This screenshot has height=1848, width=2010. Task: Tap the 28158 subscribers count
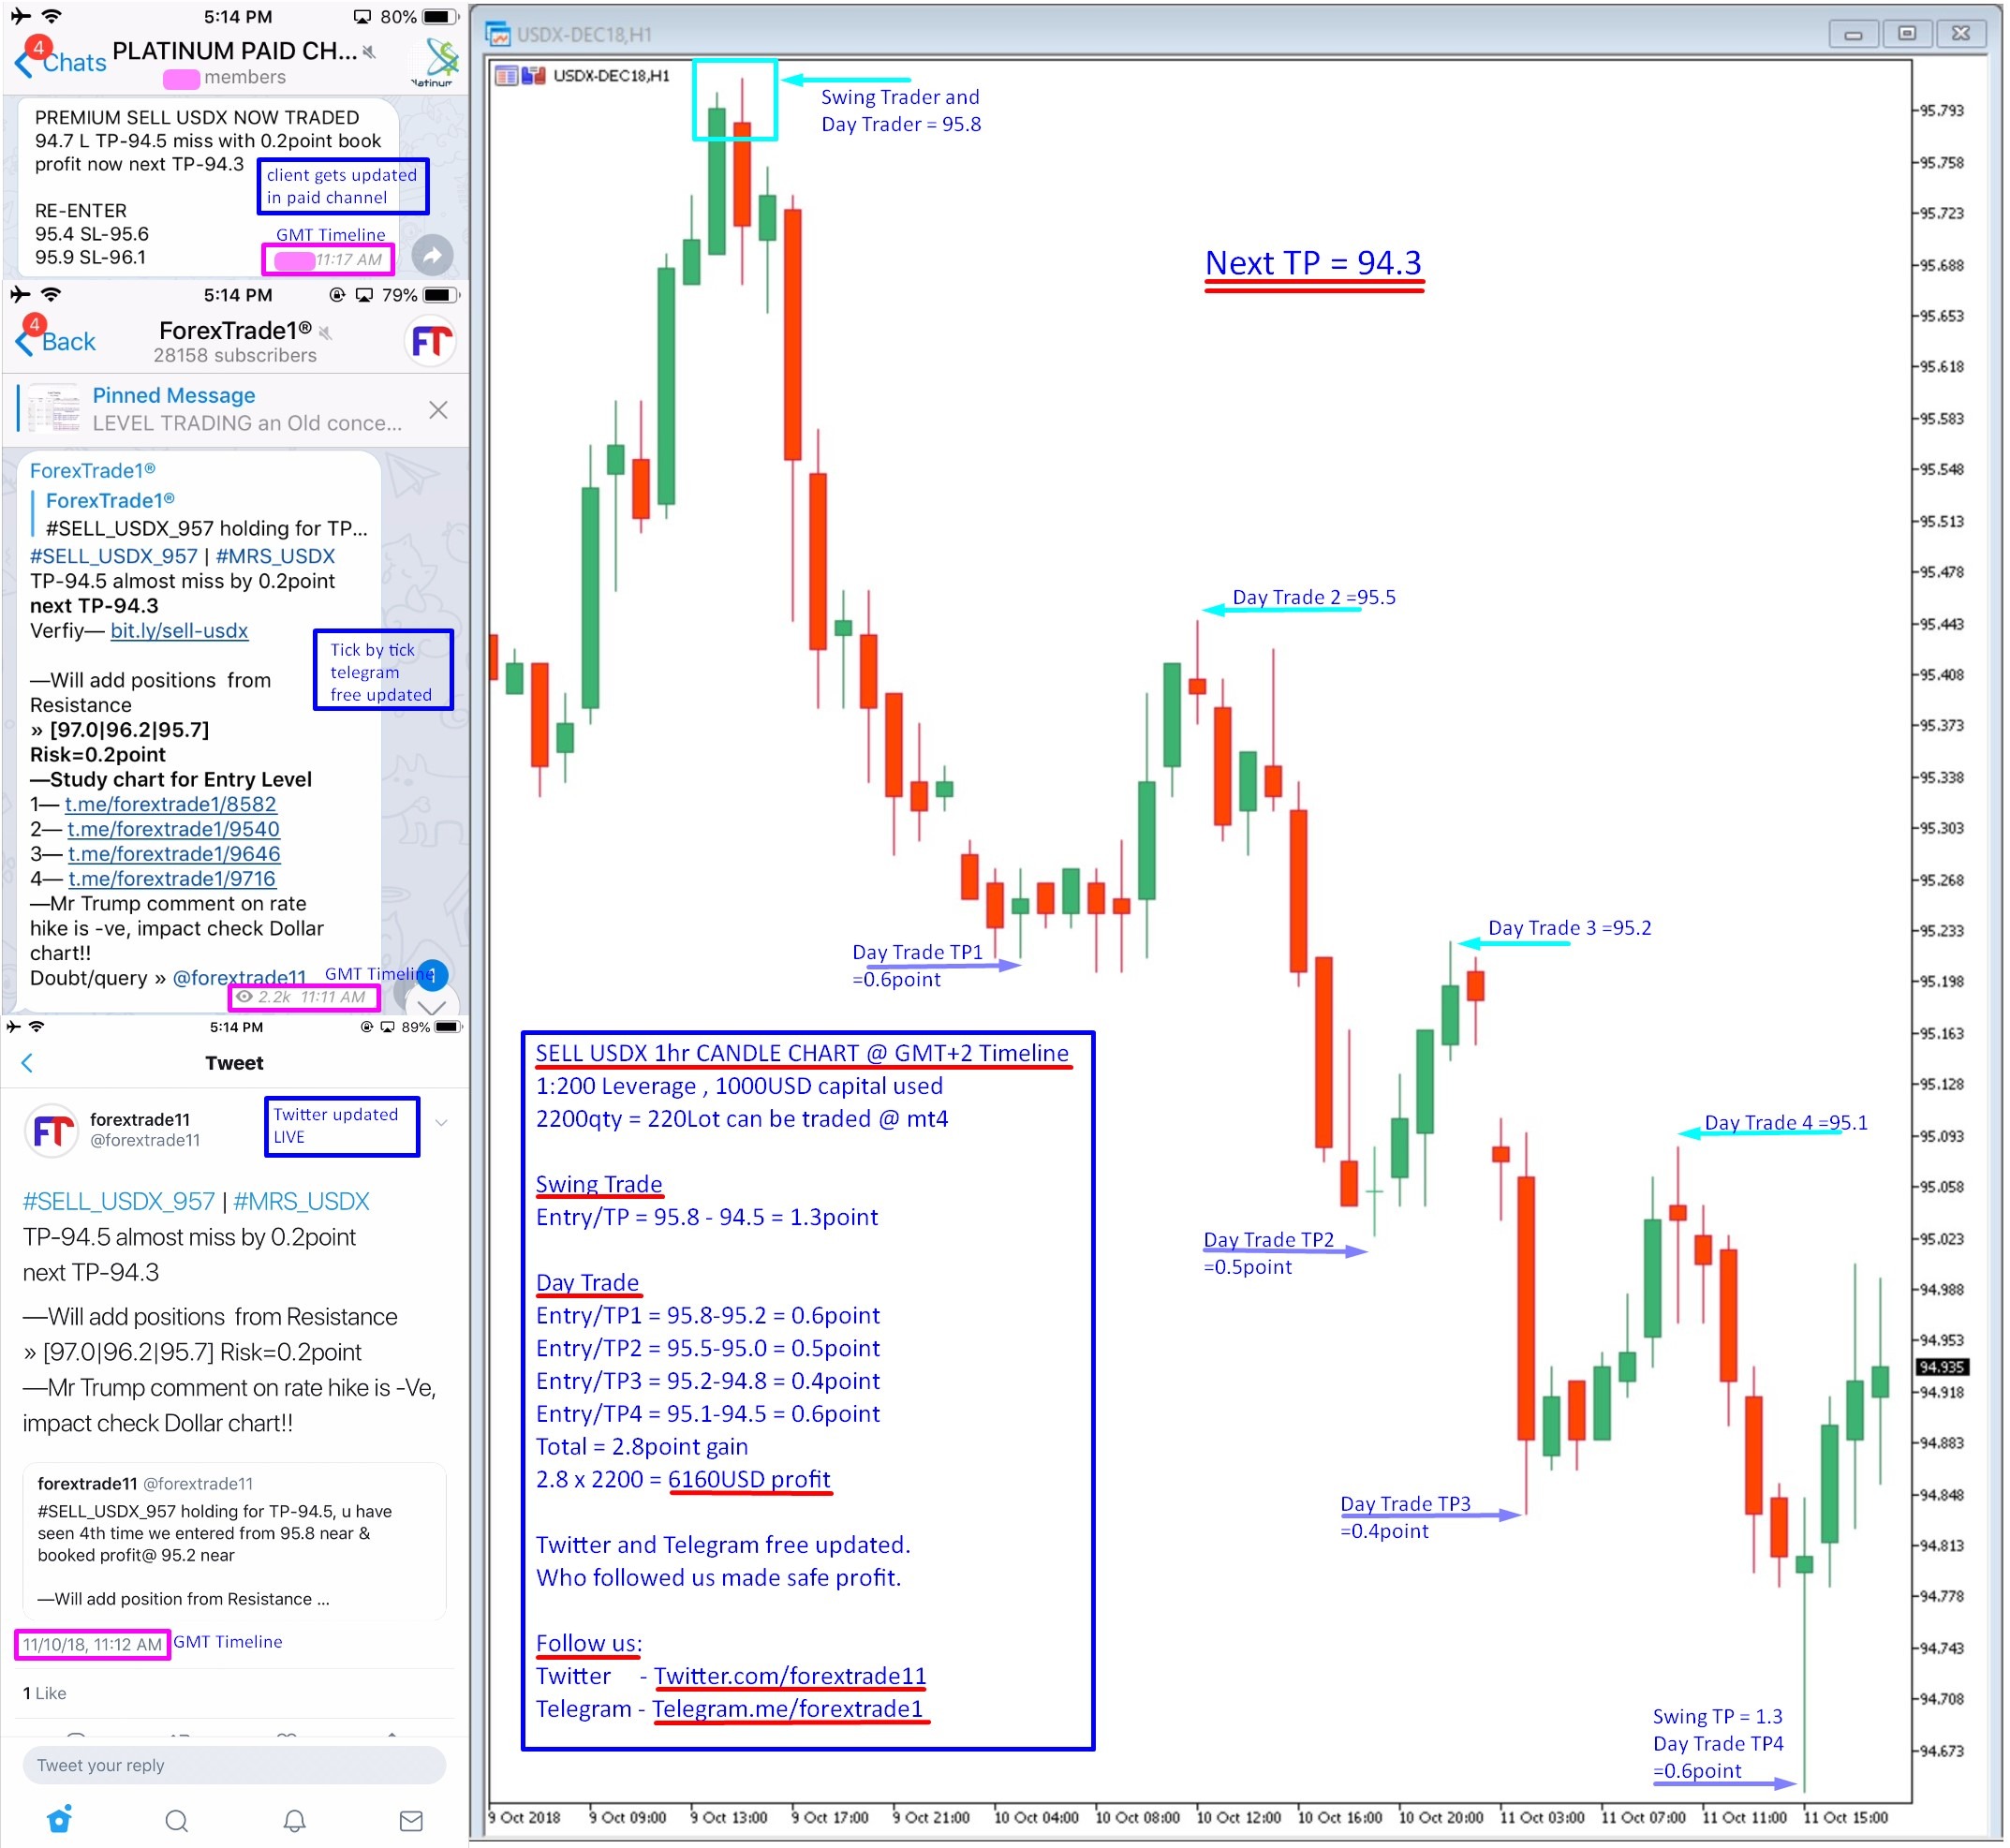point(235,355)
